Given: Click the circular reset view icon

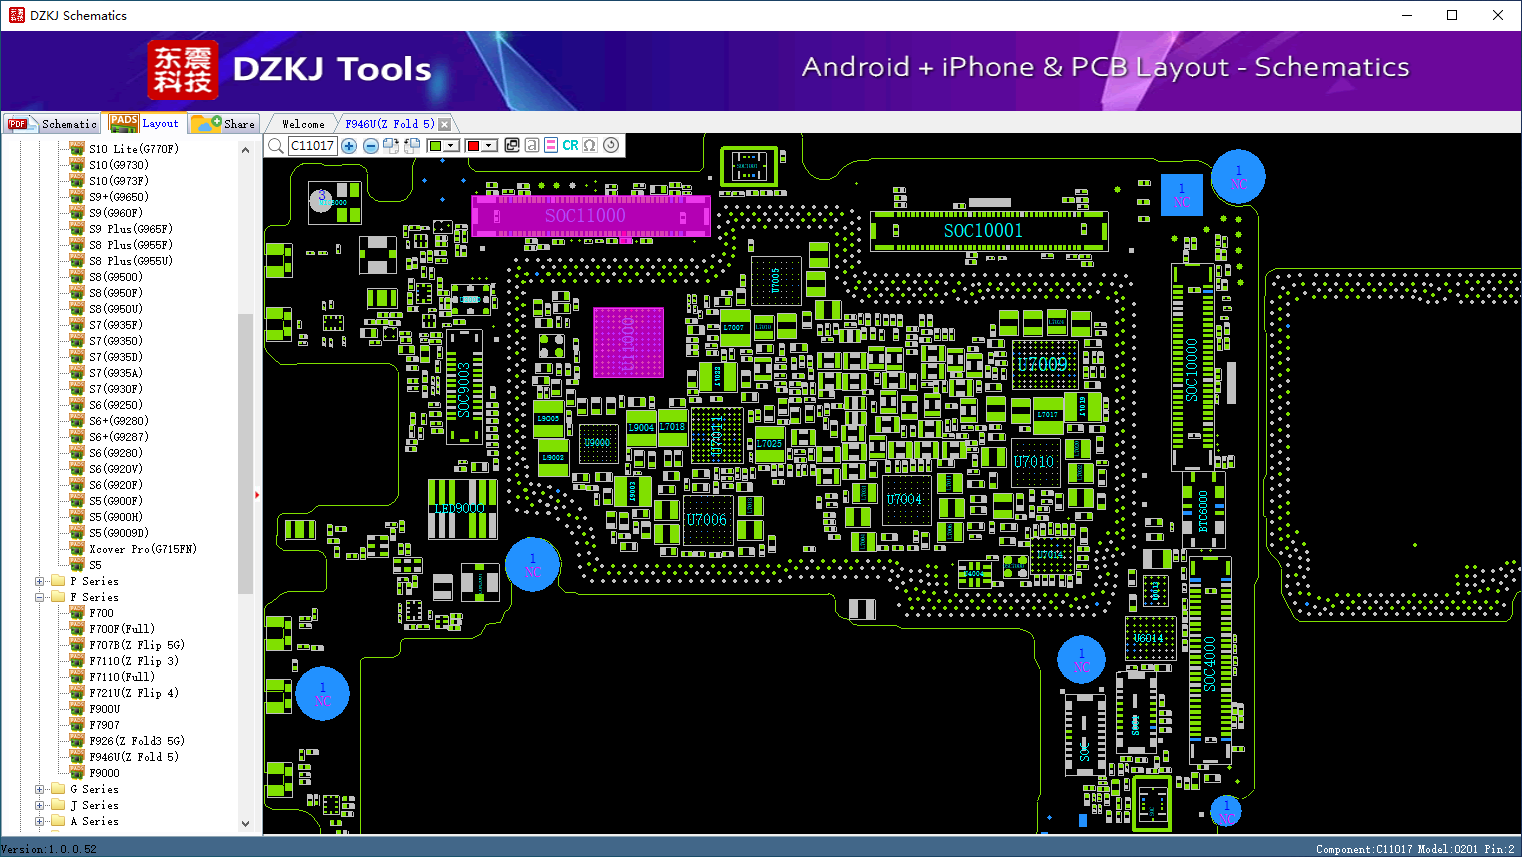Looking at the screenshot, I should click(x=611, y=145).
